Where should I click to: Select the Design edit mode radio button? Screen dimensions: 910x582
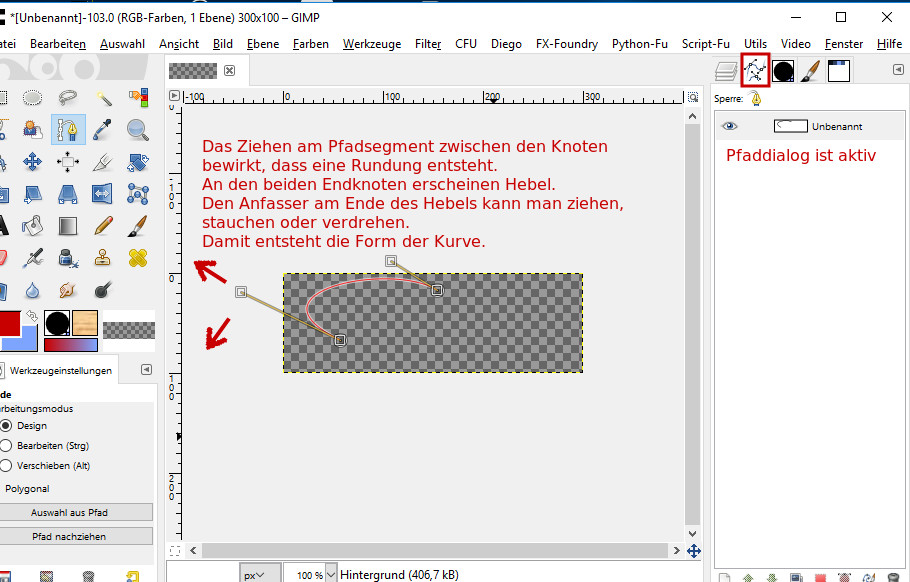pos(6,425)
